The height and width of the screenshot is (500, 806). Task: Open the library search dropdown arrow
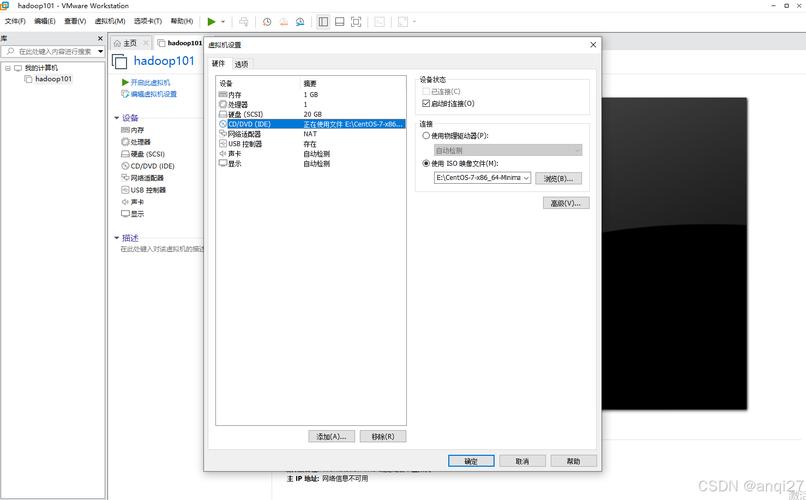(x=101, y=51)
